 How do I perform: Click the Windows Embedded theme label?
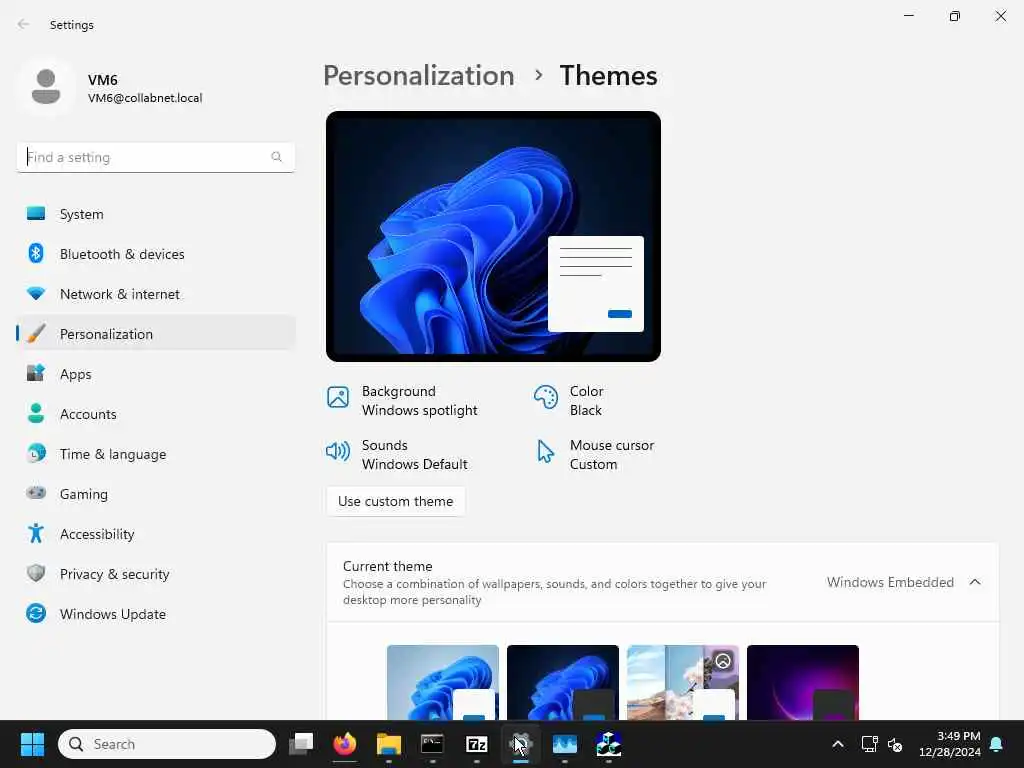890,582
